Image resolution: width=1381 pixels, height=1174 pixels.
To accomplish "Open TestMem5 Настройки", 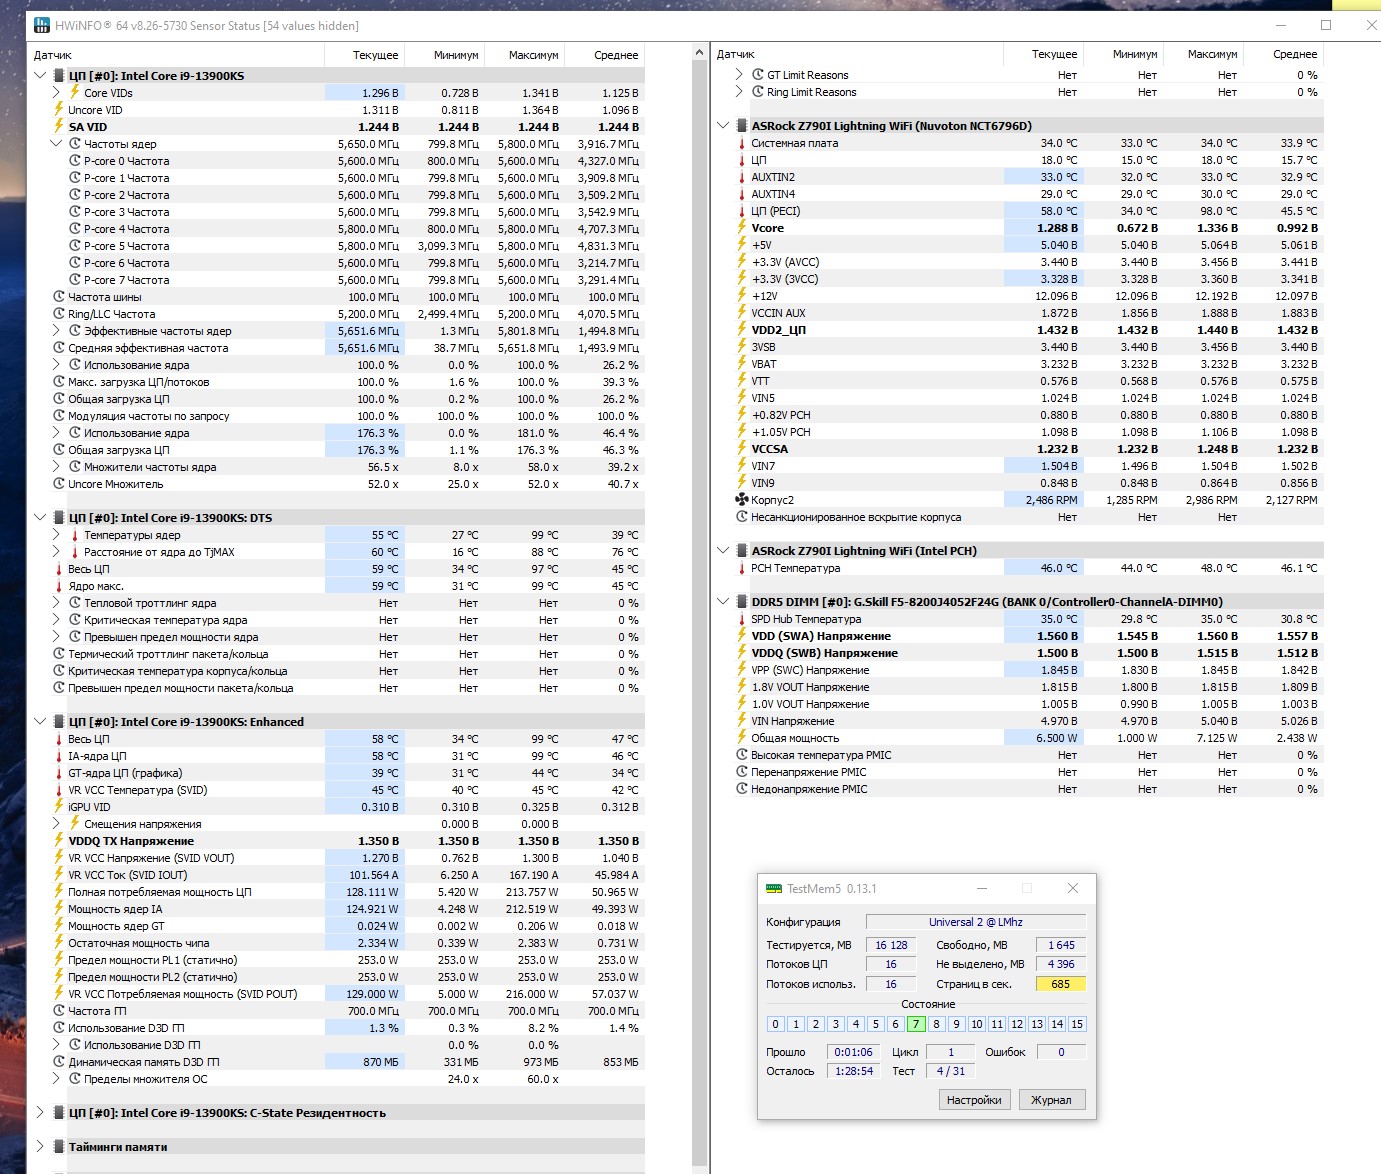I will 974,1100.
